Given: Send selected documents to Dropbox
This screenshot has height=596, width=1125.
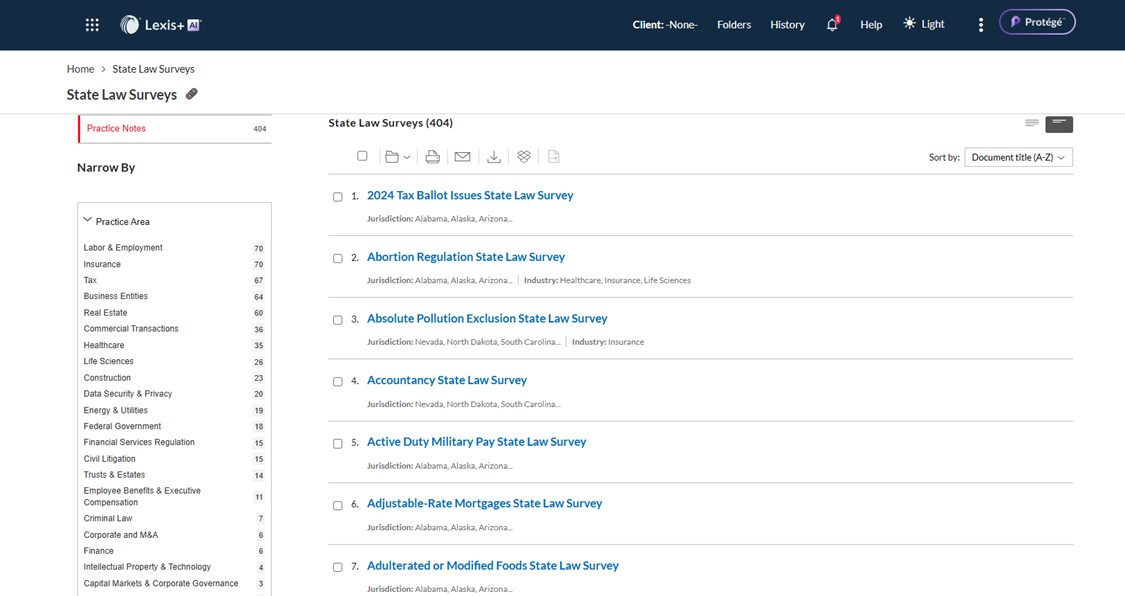Looking at the screenshot, I should (x=524, y=157).
